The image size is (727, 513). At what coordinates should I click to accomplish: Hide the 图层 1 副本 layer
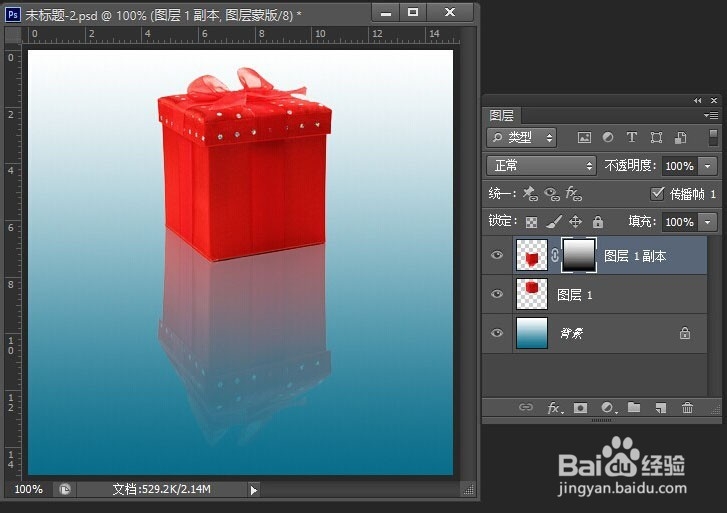pos(497,255)
